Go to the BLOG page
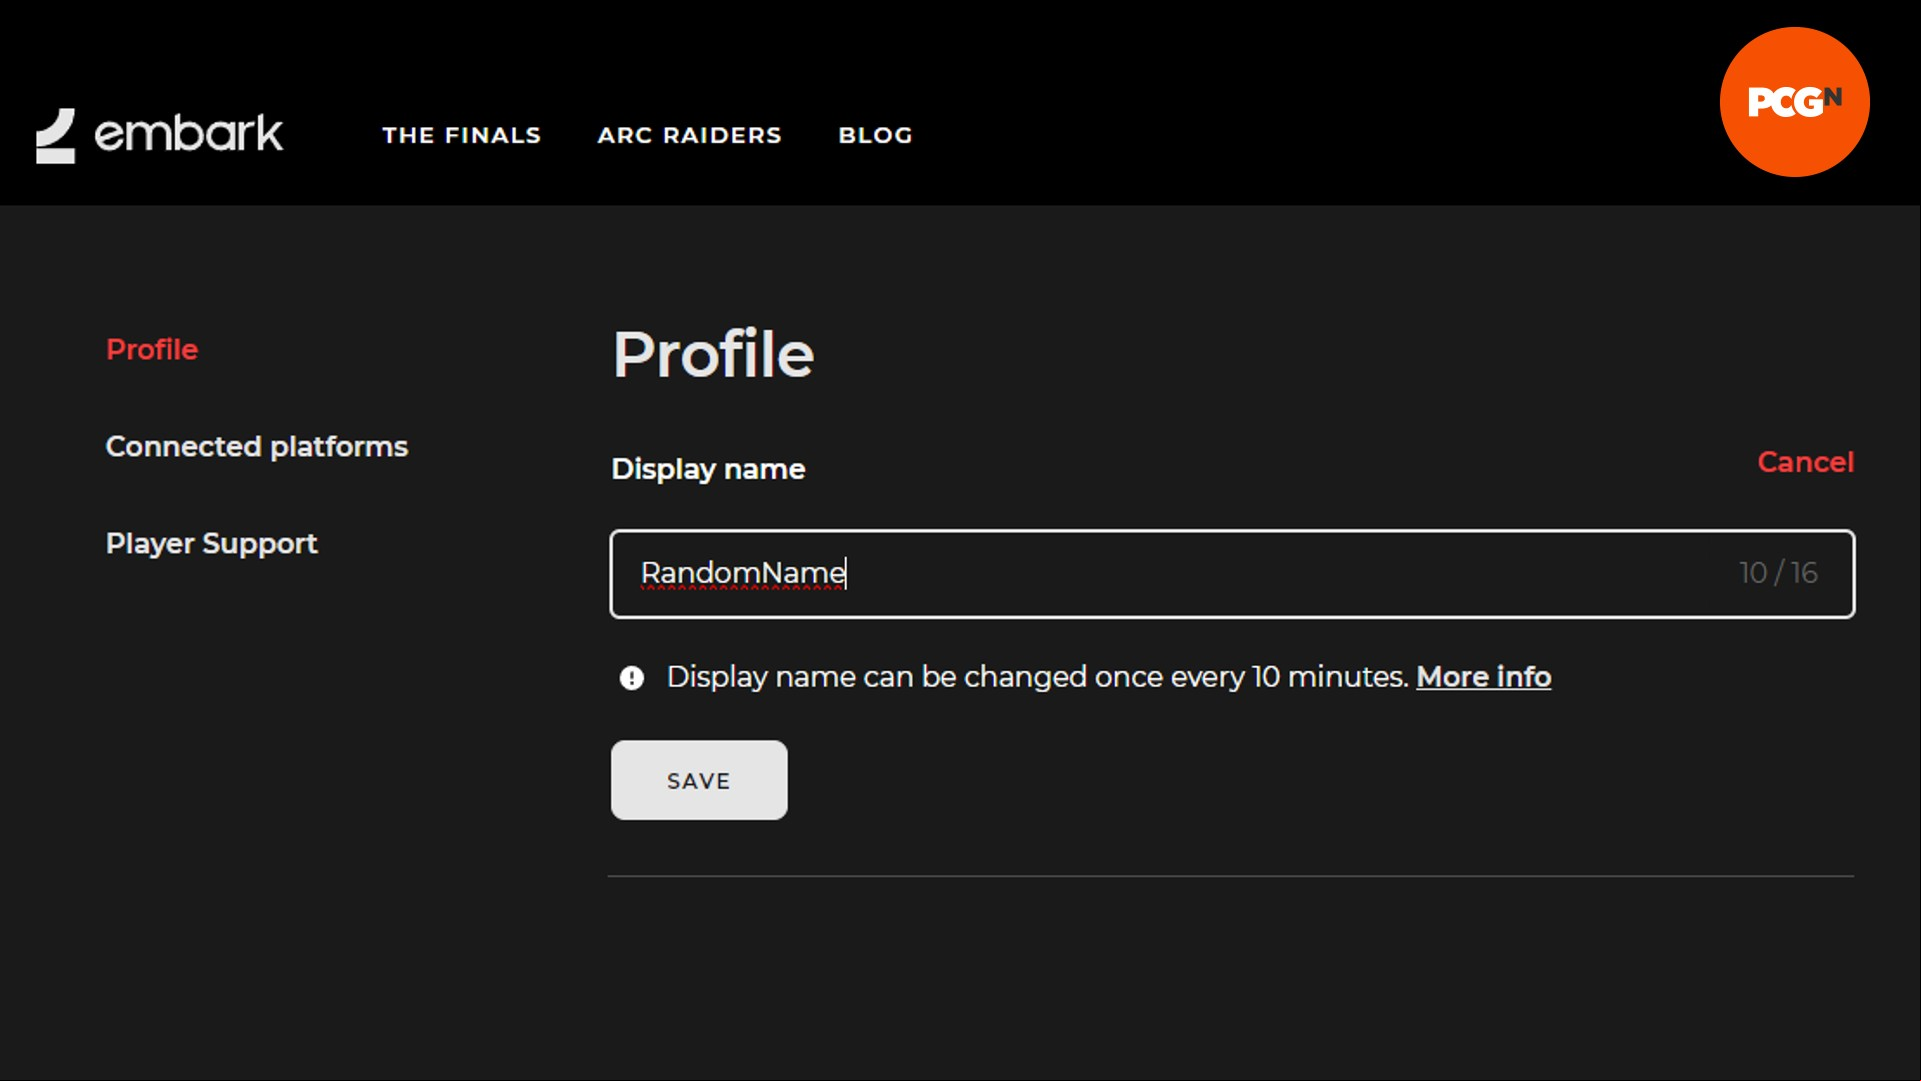 tap(876, 135)
